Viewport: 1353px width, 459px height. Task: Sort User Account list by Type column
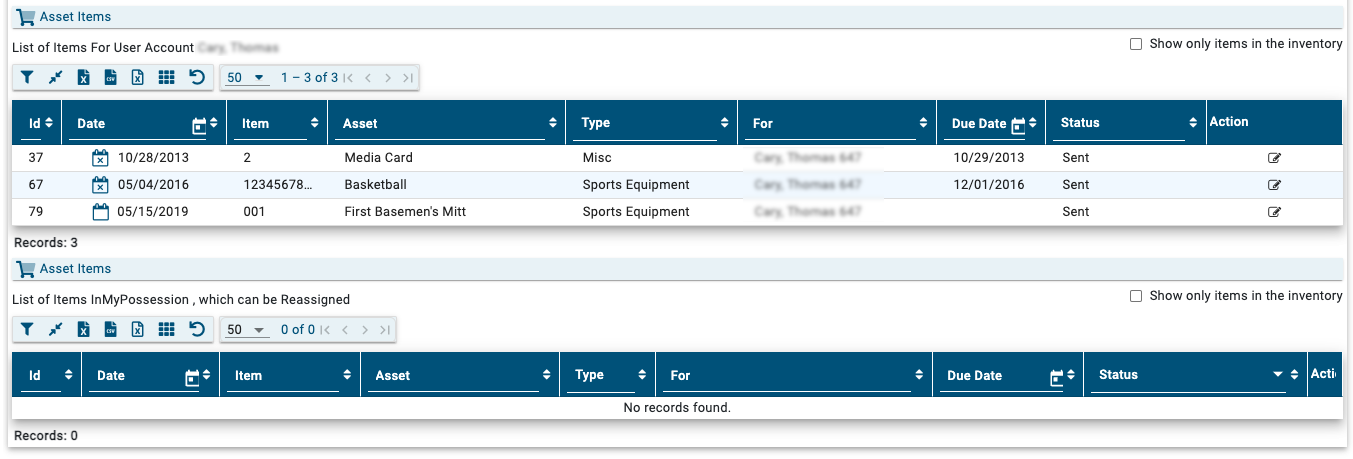[x=725, y=124]
